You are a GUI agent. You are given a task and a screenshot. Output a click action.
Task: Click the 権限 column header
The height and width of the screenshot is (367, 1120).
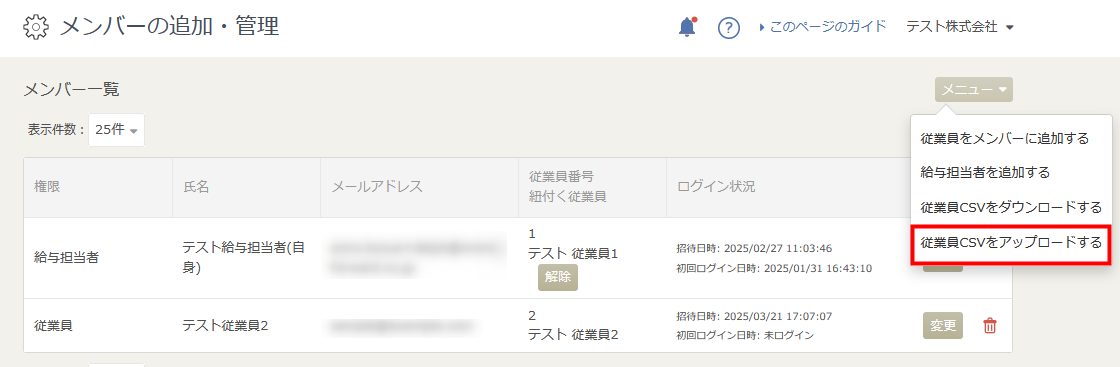(x=47, y=187)
